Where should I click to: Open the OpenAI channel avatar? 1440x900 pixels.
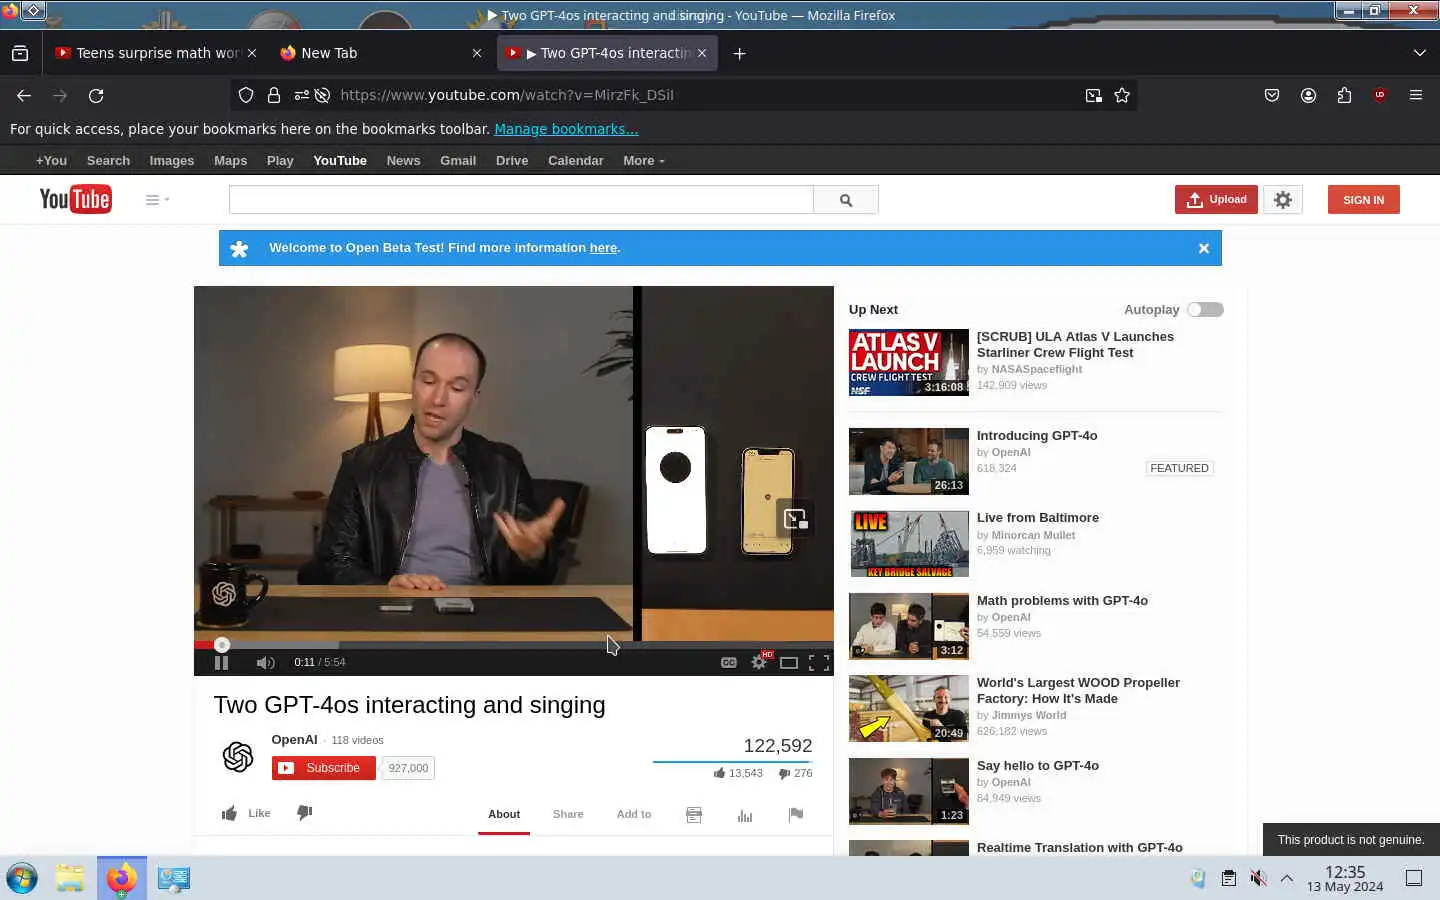(x=238, y=757)
